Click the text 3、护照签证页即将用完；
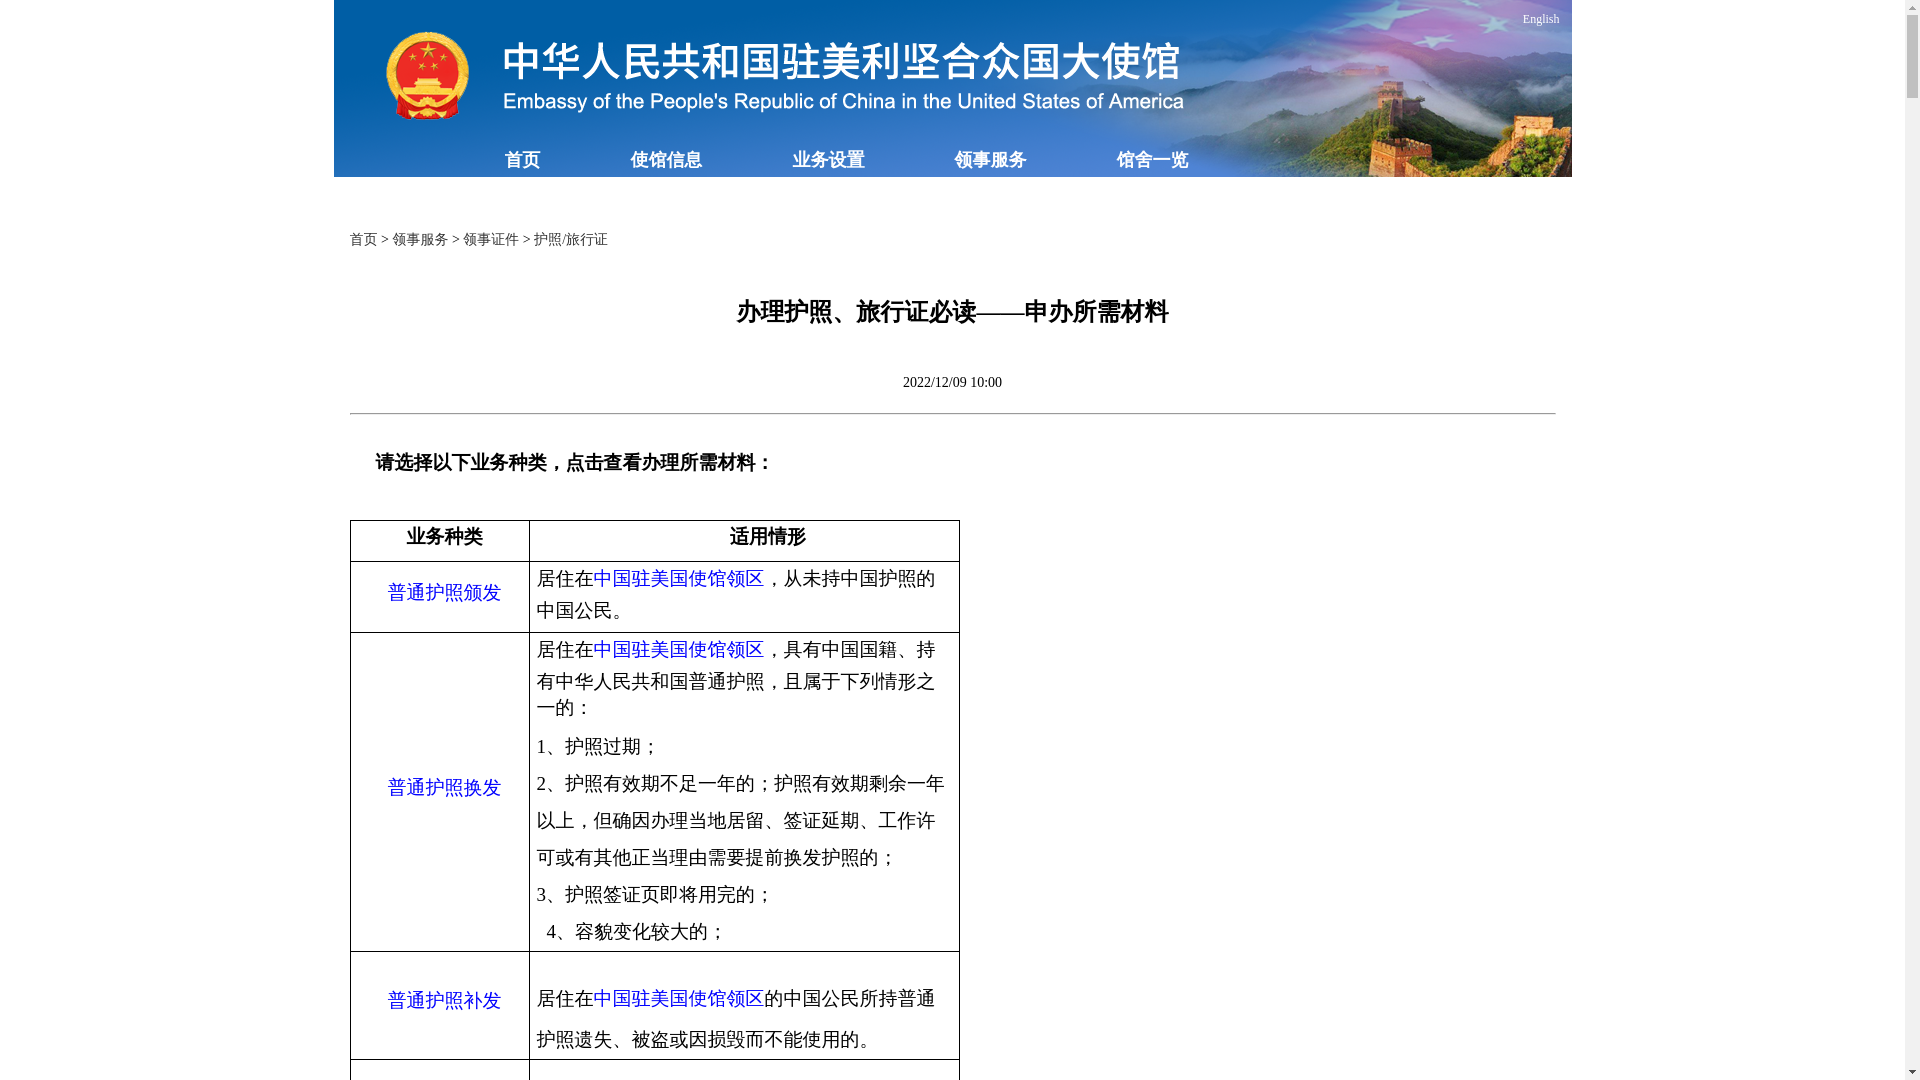This screenshot has width=1920, height=1080. (654, 895)
